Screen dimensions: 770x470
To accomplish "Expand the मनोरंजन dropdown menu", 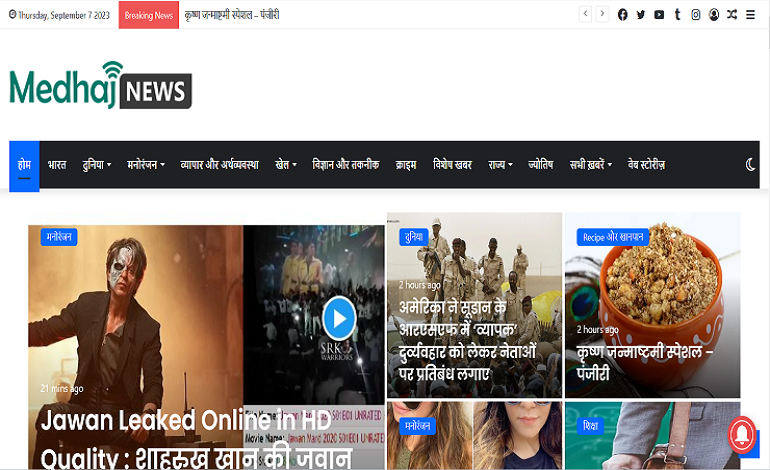I will coord(146,165).
